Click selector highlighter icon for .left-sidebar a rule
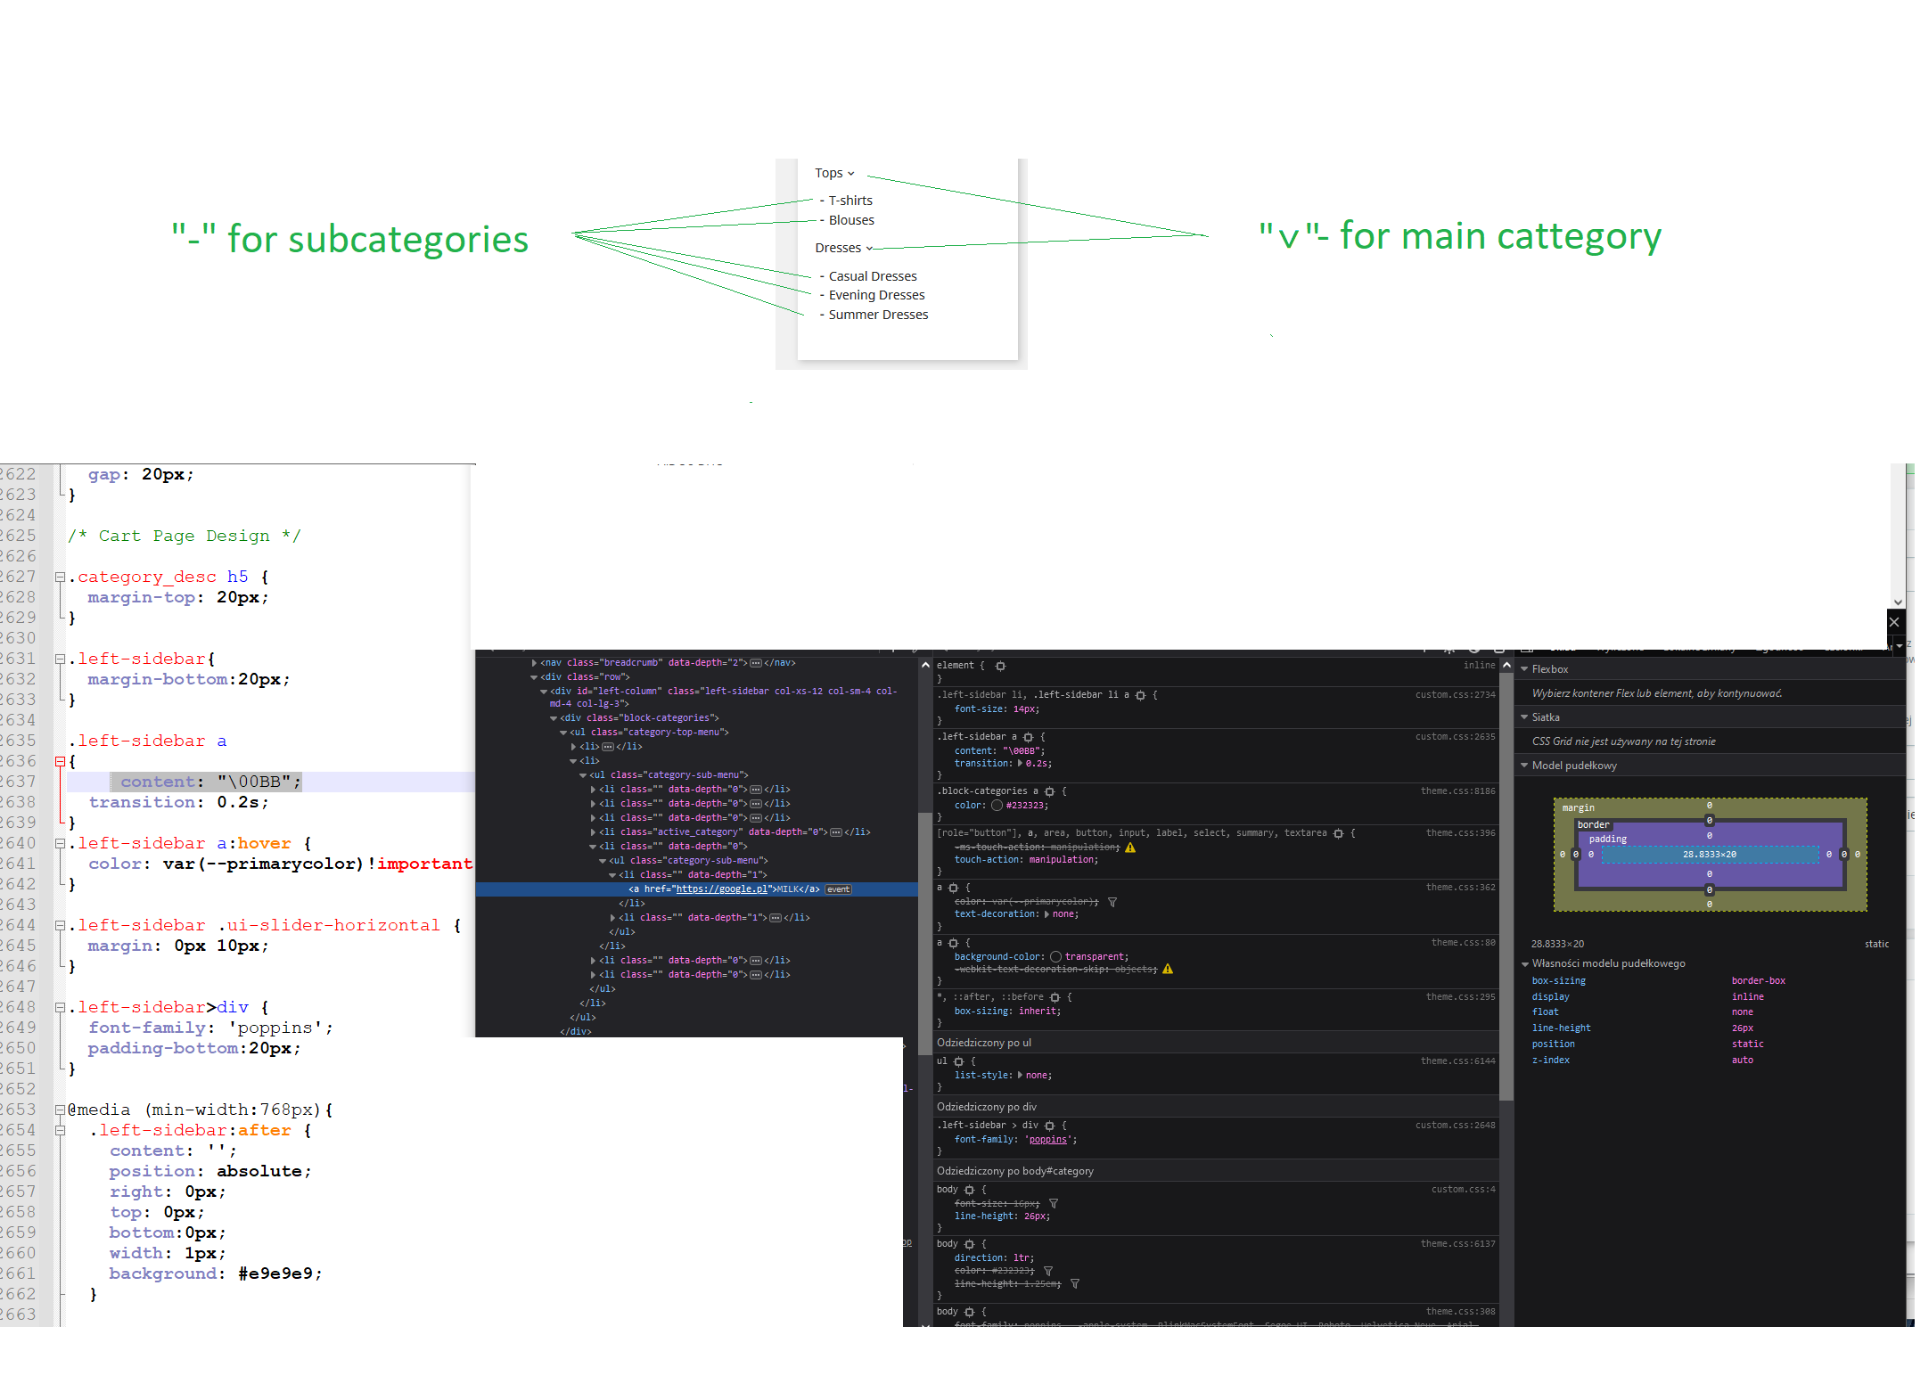 (x=1028, y=737)
